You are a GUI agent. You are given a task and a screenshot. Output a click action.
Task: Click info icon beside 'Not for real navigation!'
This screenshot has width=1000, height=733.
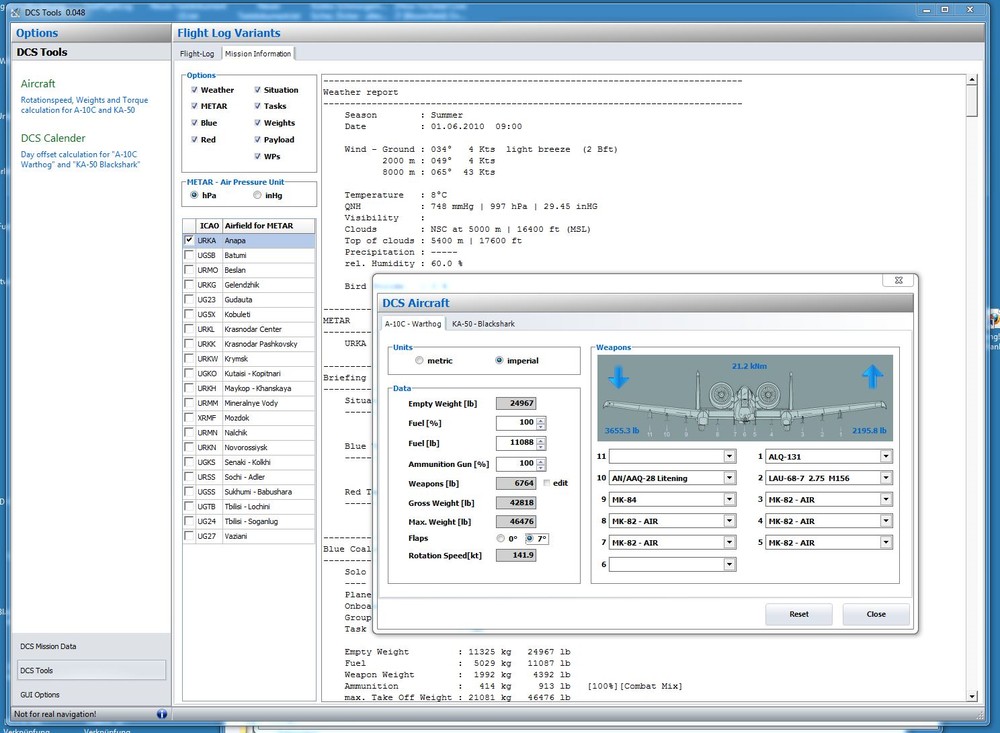(161, 713)
